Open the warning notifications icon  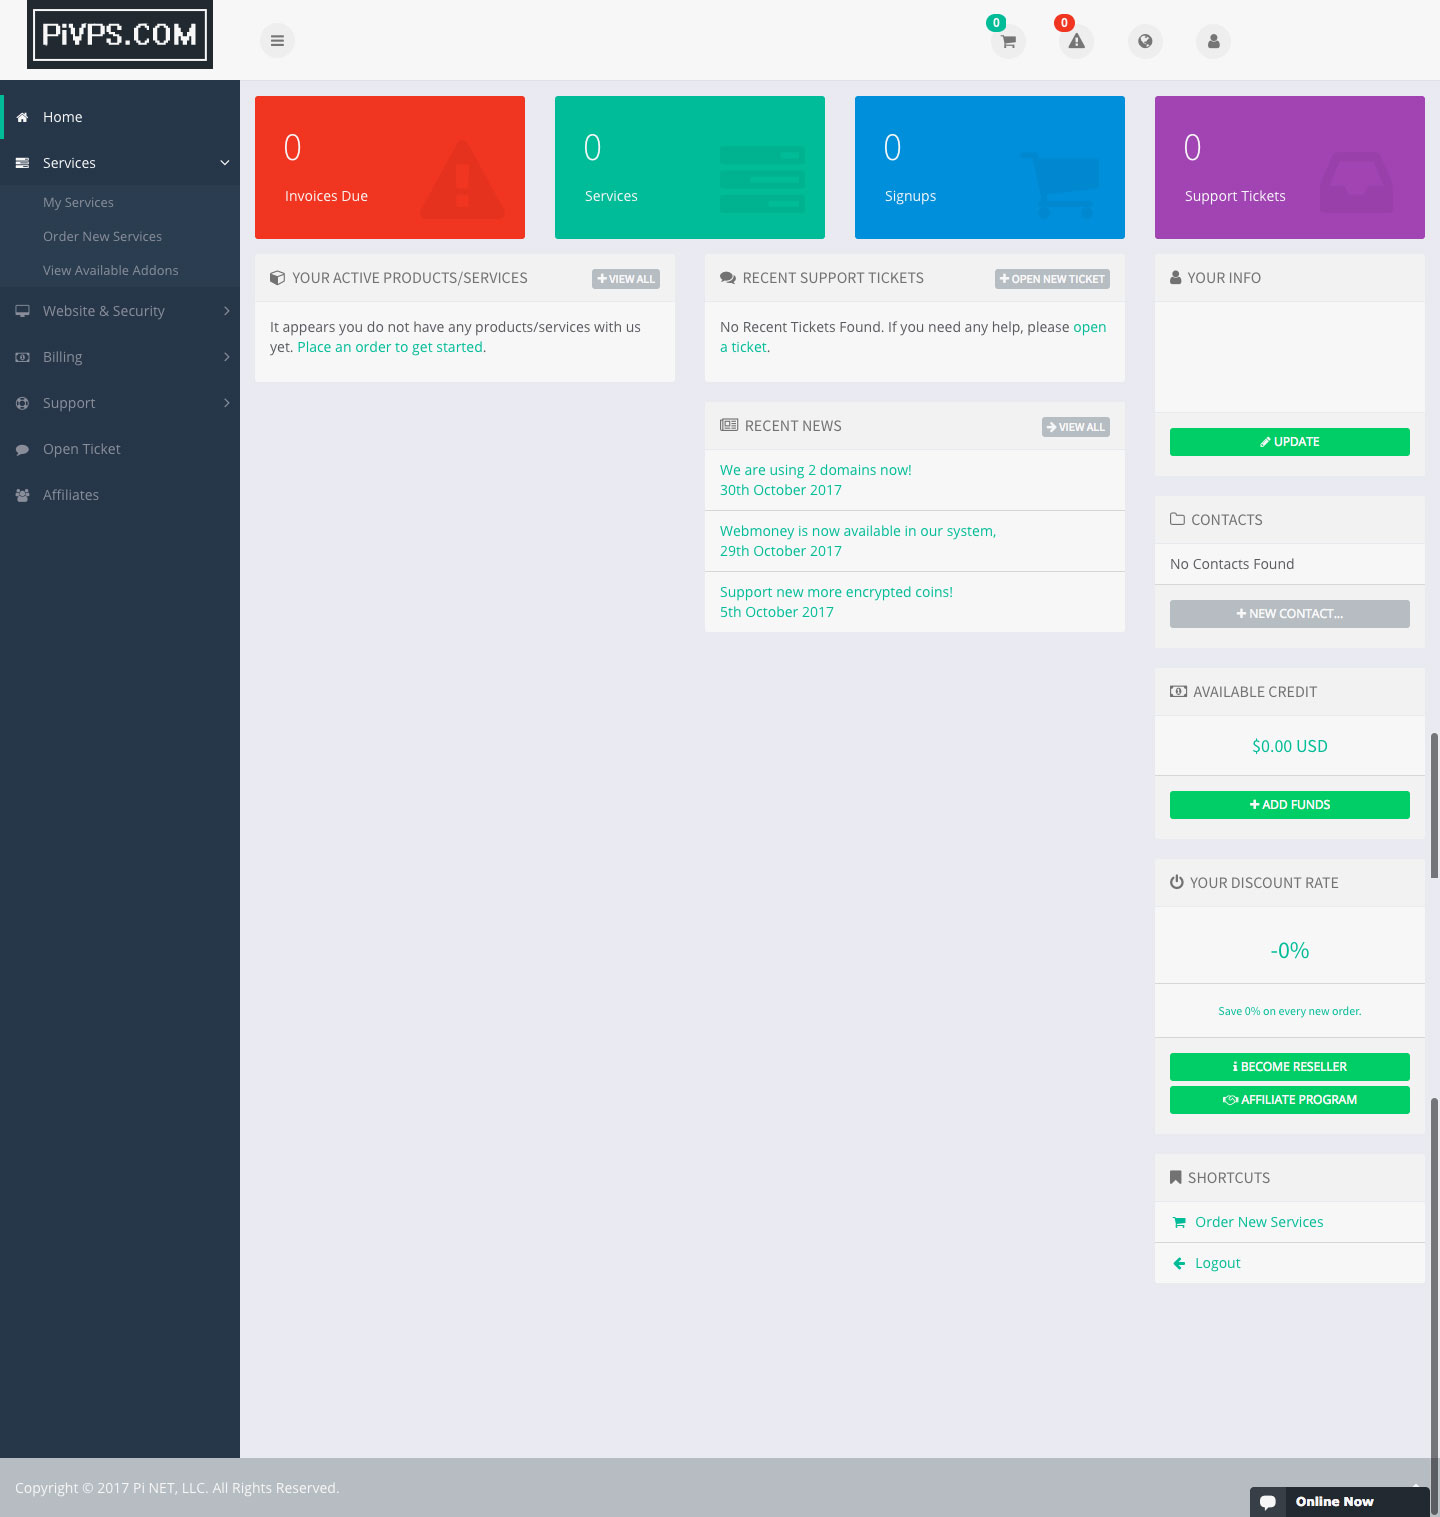pos(1076,42)
